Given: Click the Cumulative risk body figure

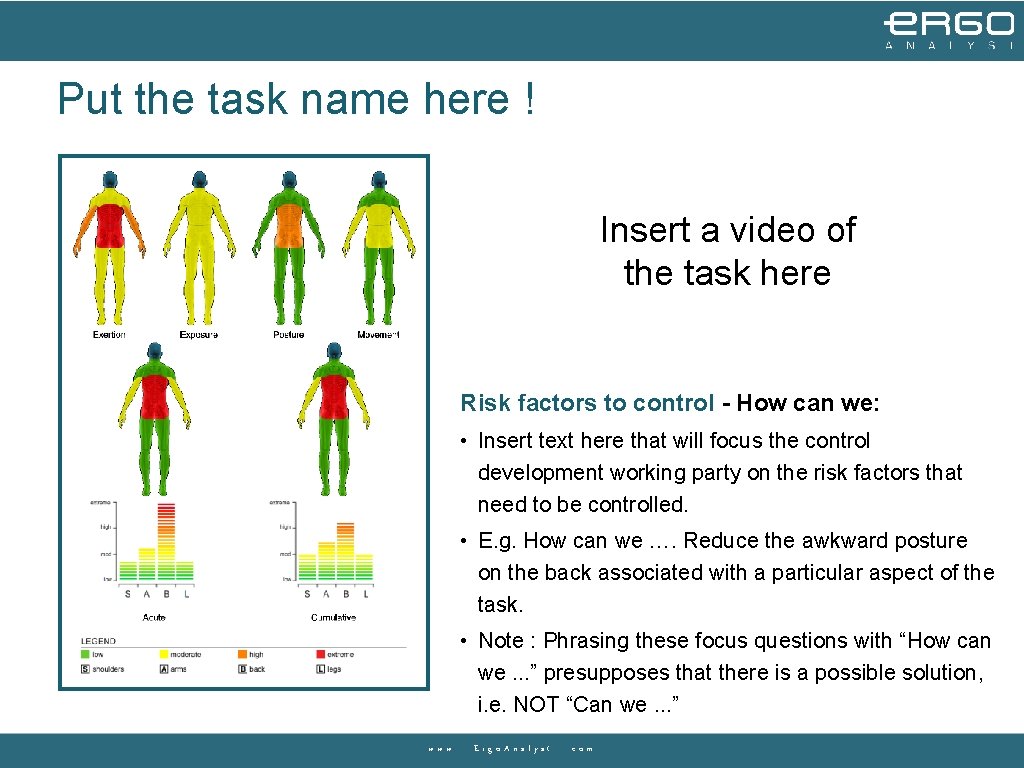Looking at the screenshot, I should pyautogui.click(x=334, y=419).
